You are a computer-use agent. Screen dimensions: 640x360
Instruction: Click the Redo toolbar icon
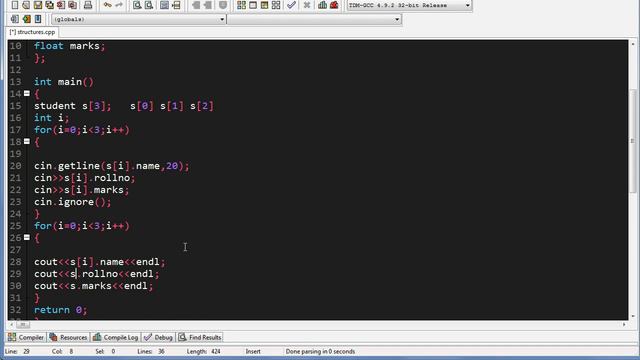[119, 5]
